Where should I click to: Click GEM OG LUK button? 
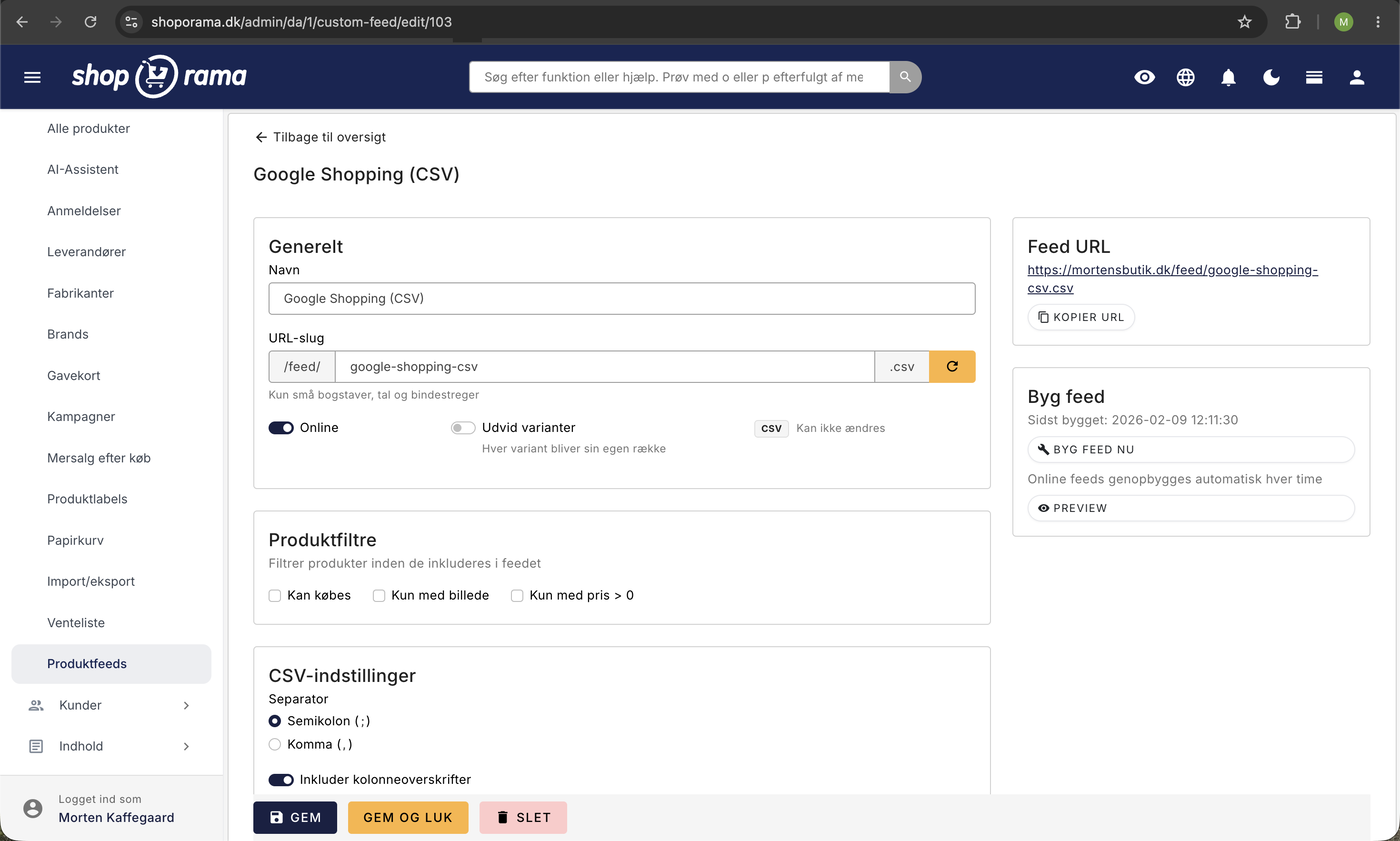point(408,817)
